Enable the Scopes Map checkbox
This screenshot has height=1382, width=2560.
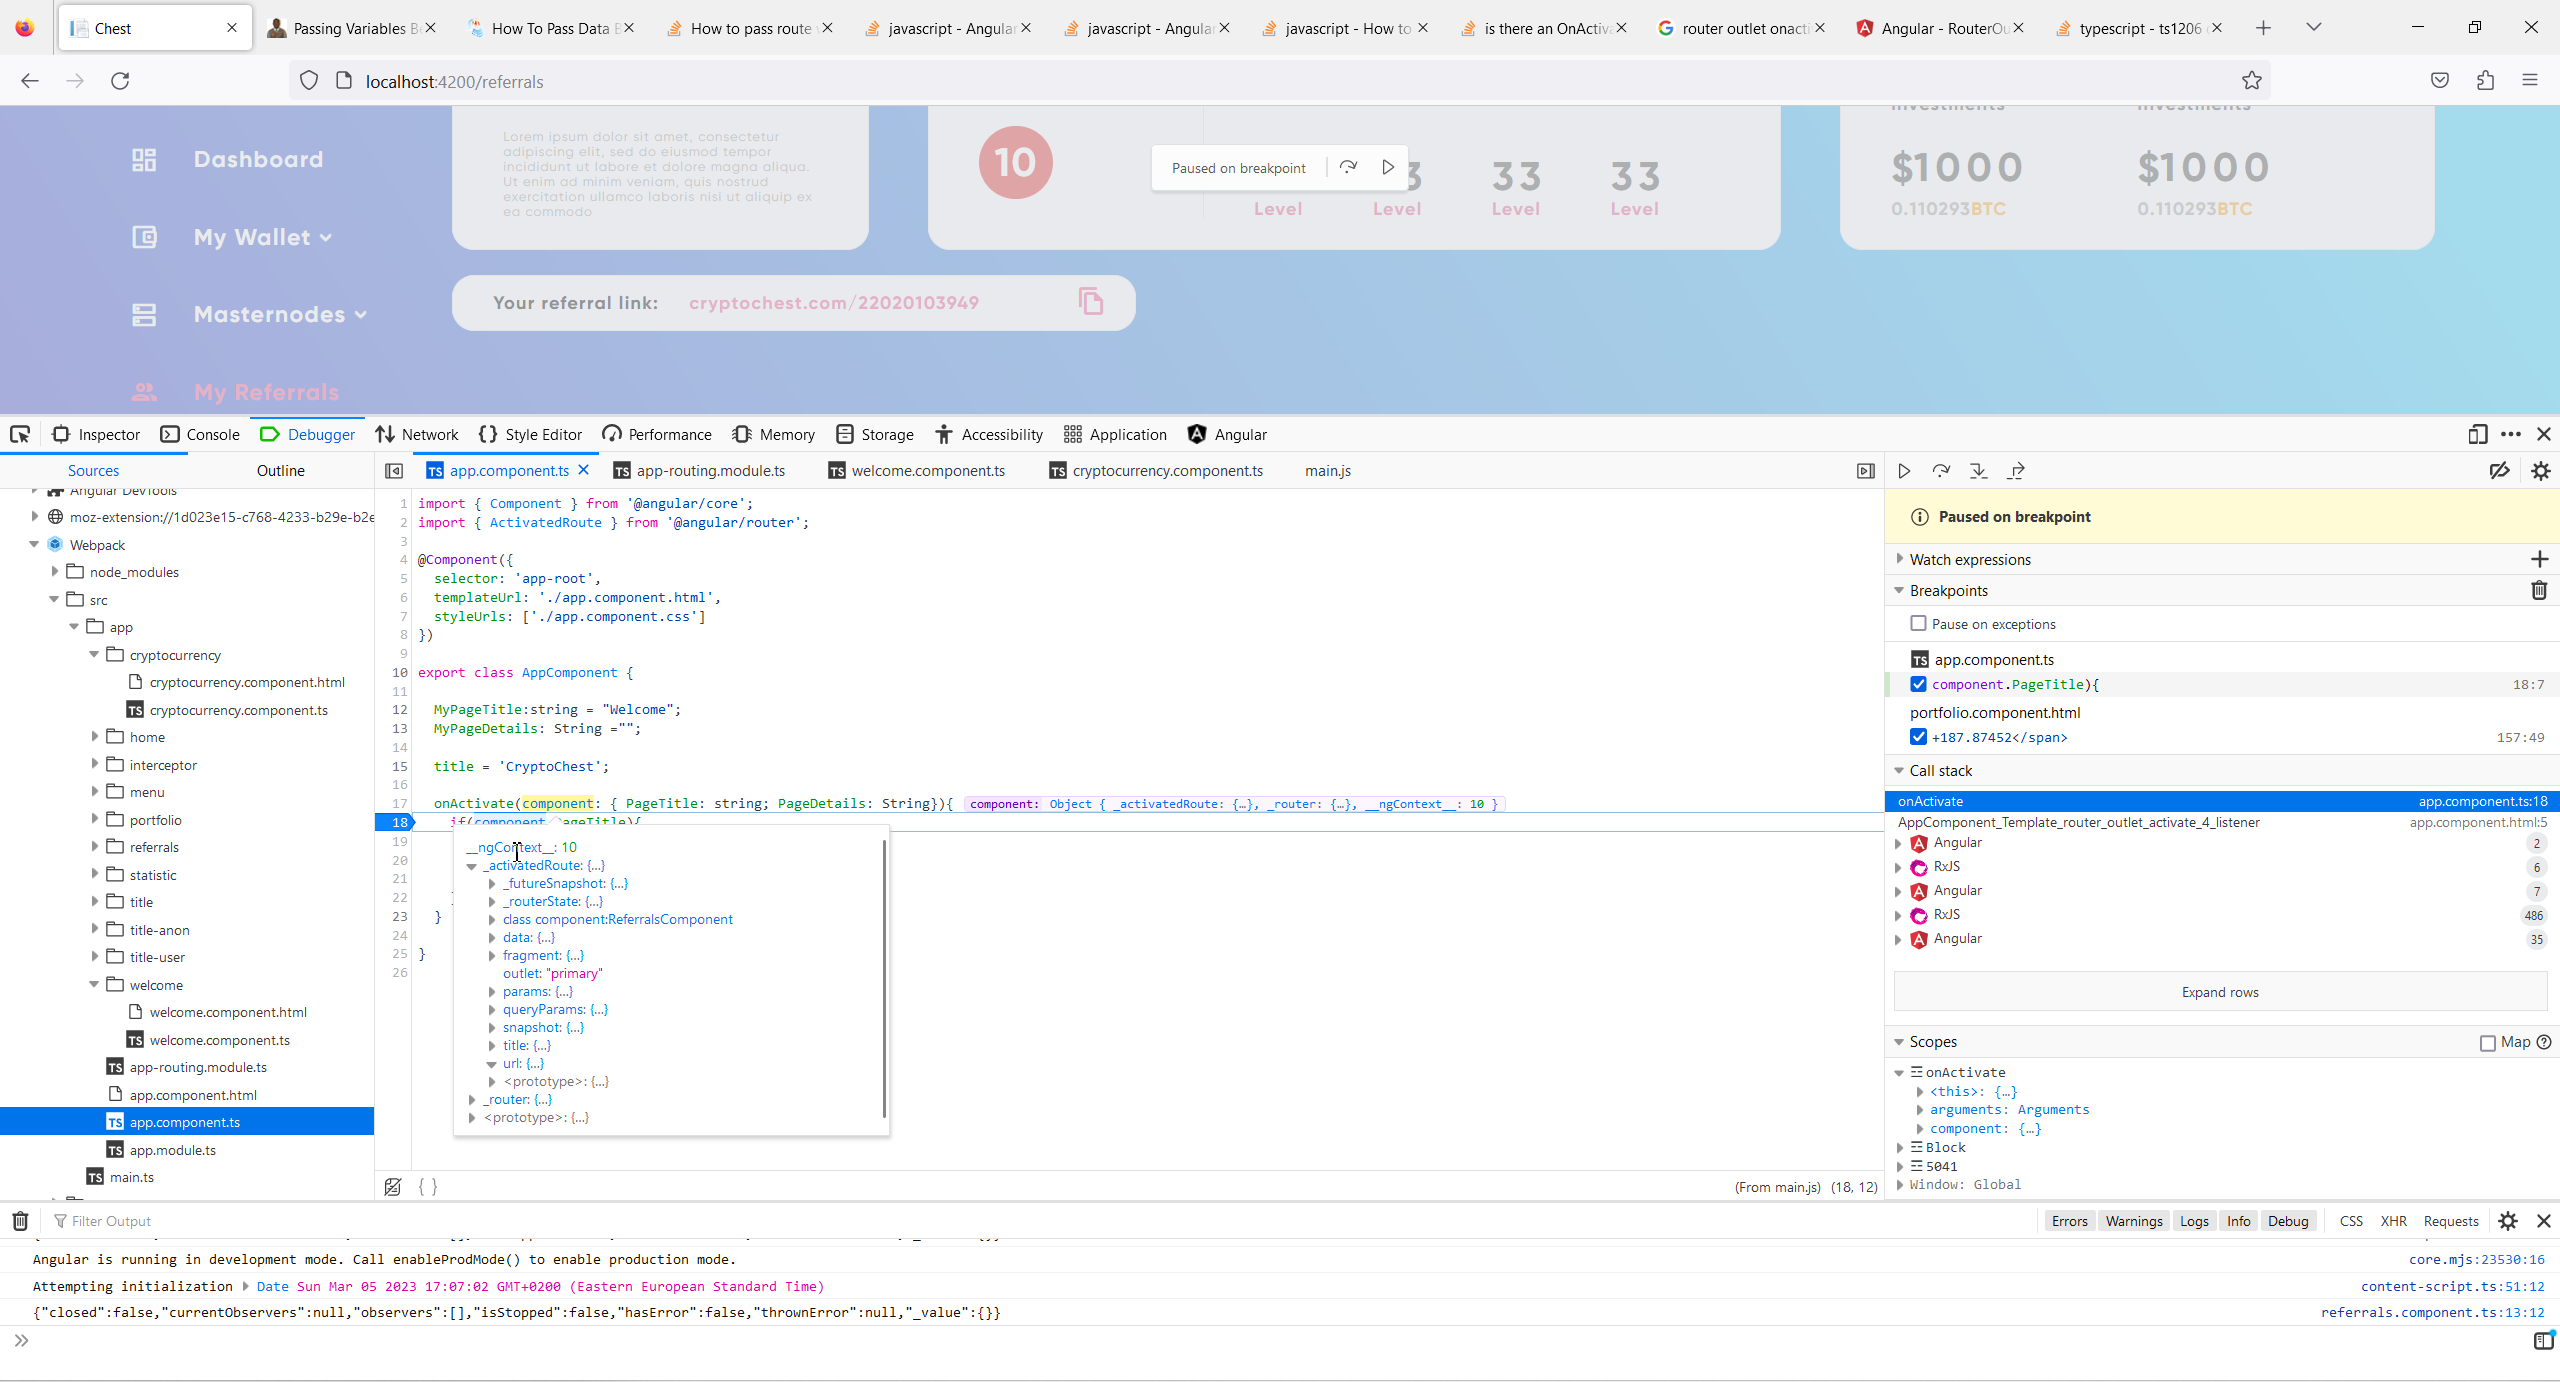click(2488, 1043)
